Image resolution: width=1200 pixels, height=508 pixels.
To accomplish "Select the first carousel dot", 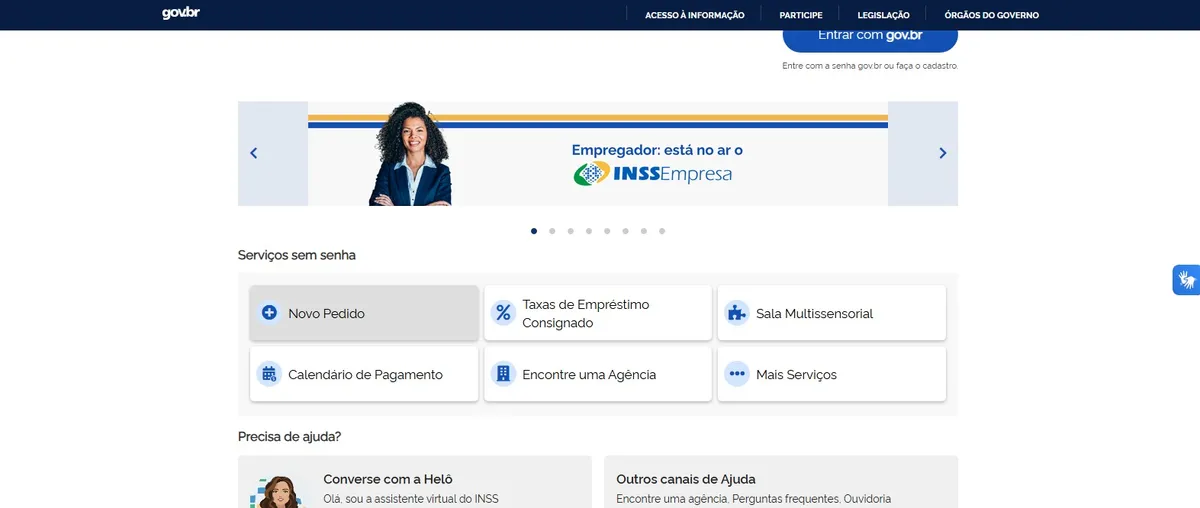I will coord(534,231).
